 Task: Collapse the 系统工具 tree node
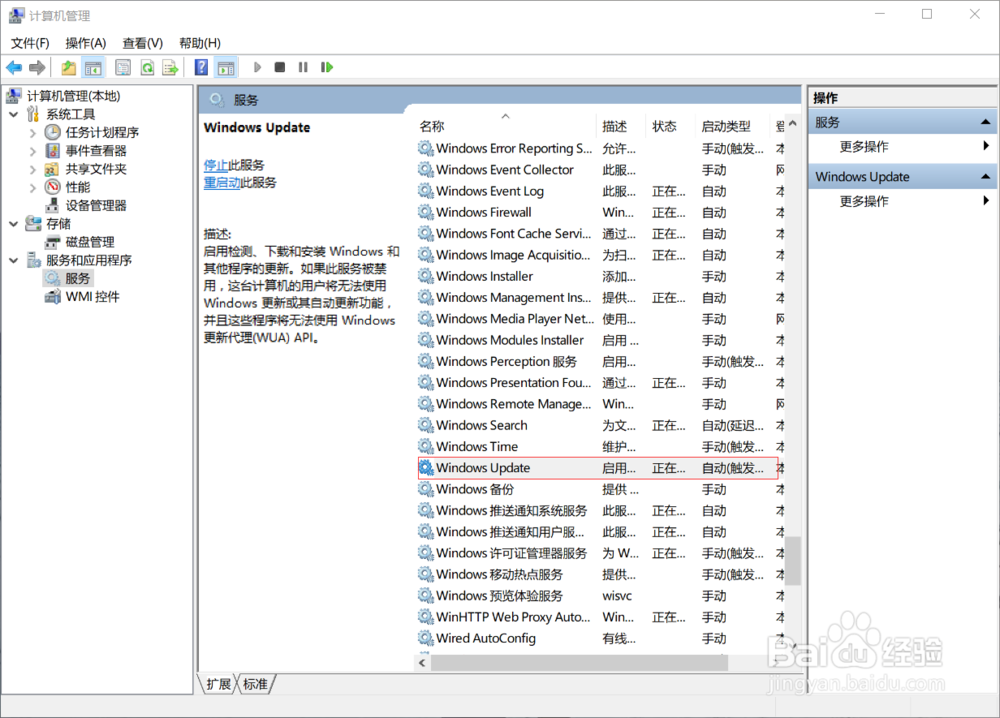[x=13, y=114]
